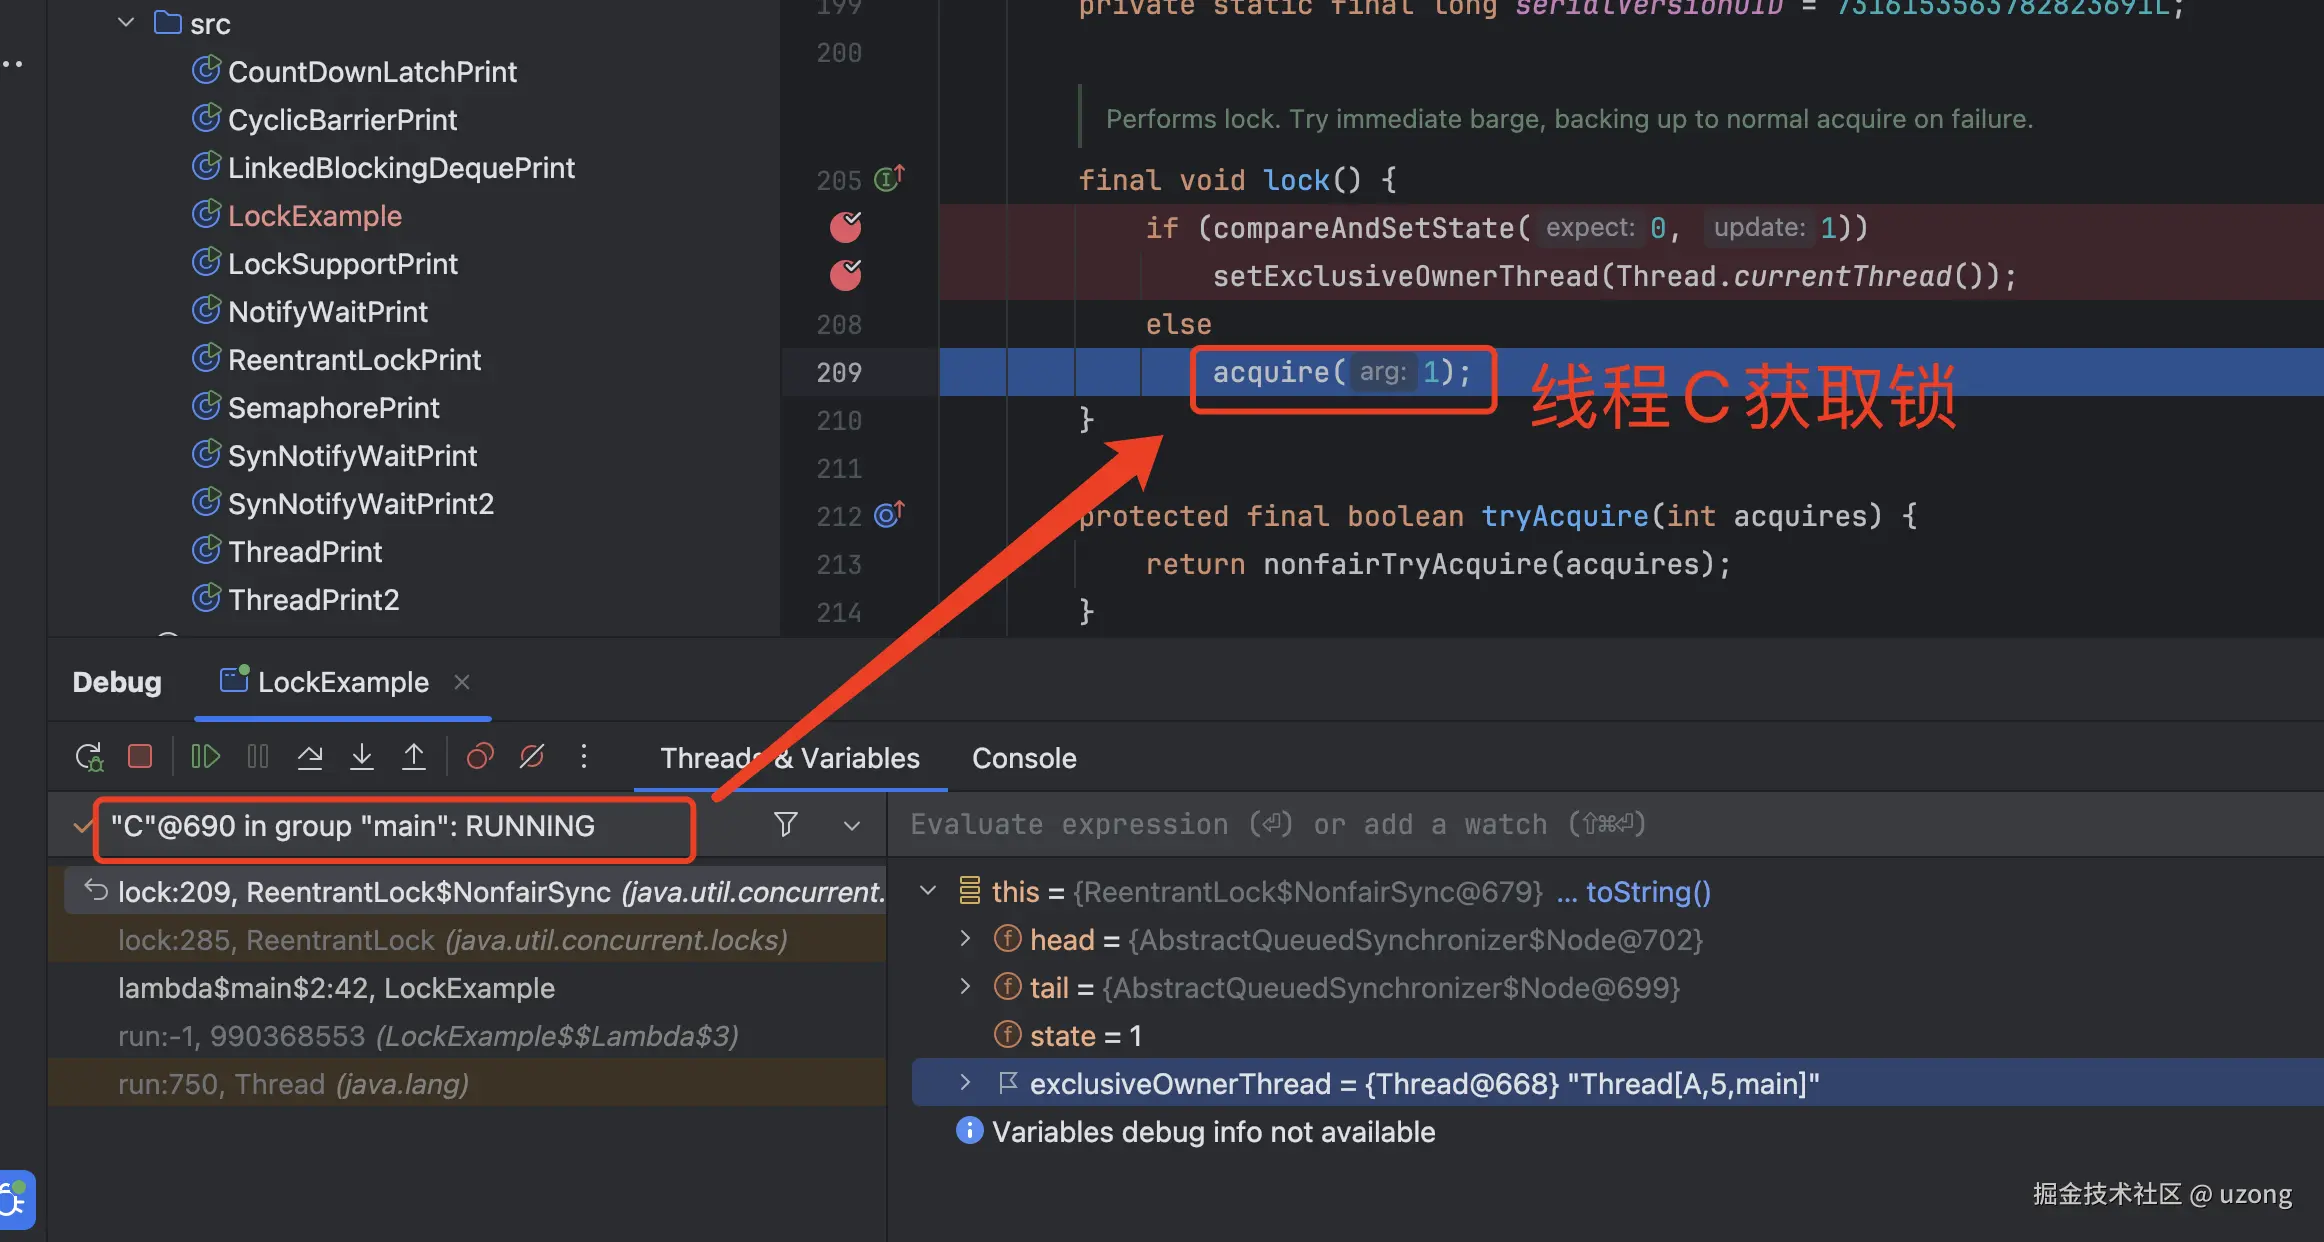Image resolution: width=2324 pixels, height=1242 pixels.
Task: Open the View Breakpoints dialog icon
Action: coord(480,757)
